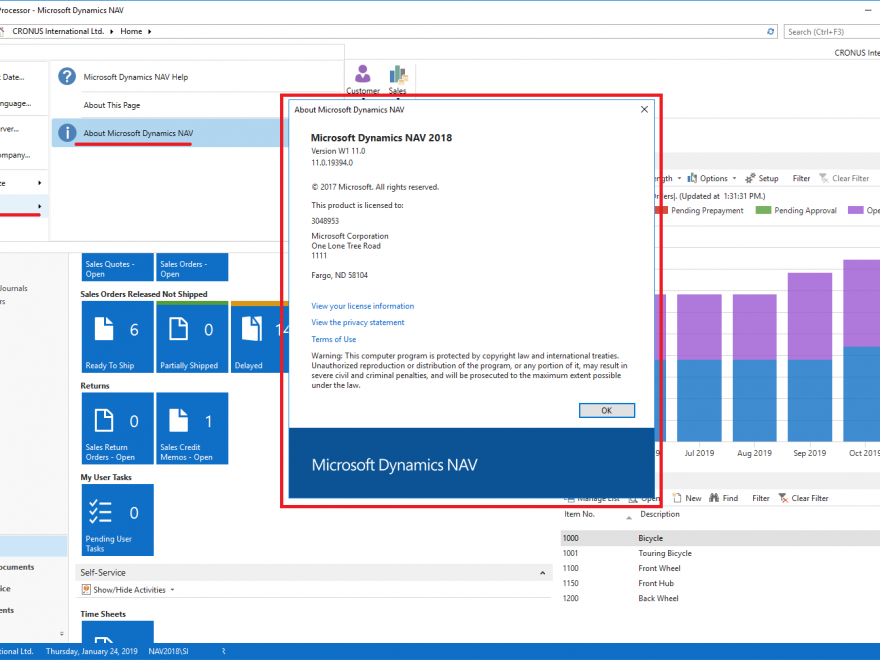Open Sales Credit Memos - Open tile

click(x=192, y=428)
